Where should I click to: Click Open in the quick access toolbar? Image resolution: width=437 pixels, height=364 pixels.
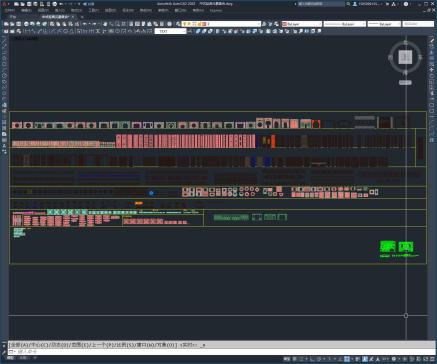click(x=23, y=4)
